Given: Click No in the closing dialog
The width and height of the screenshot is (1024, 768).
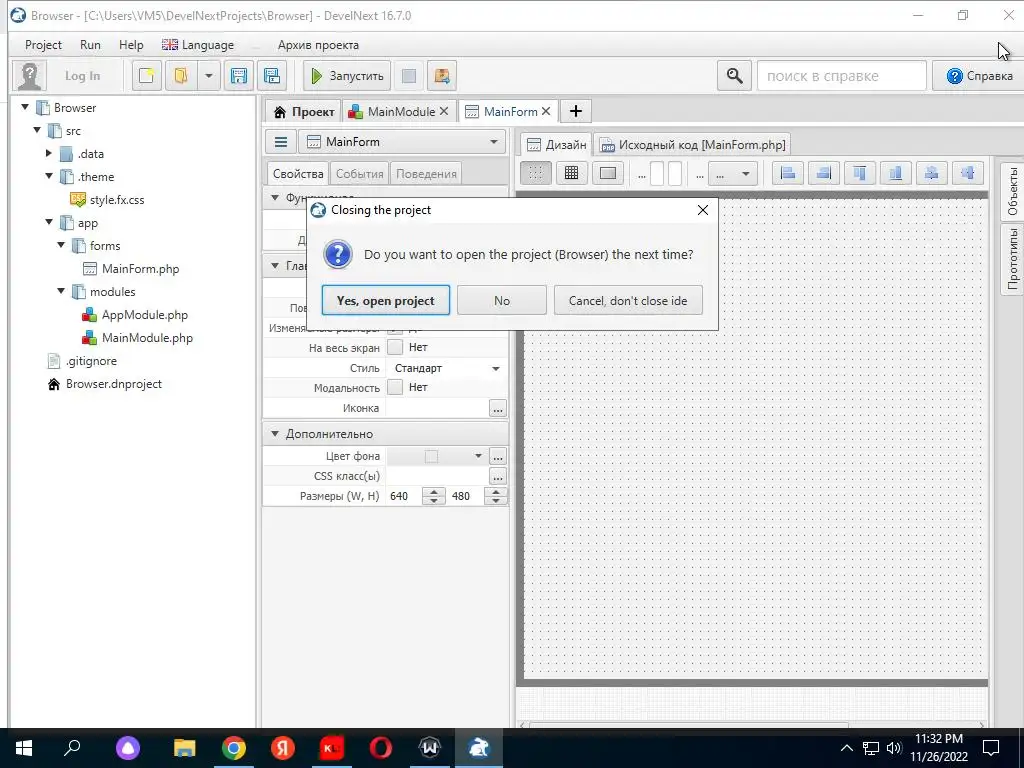Looking at the screenshot, I should [502, 300].
